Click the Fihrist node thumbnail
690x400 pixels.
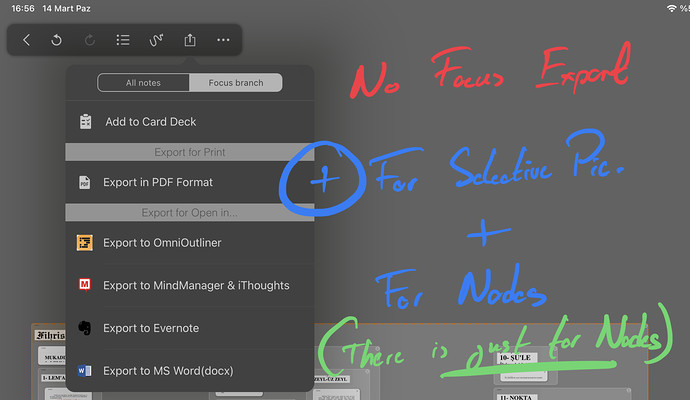pyautogui.click(x=50, y=335)
